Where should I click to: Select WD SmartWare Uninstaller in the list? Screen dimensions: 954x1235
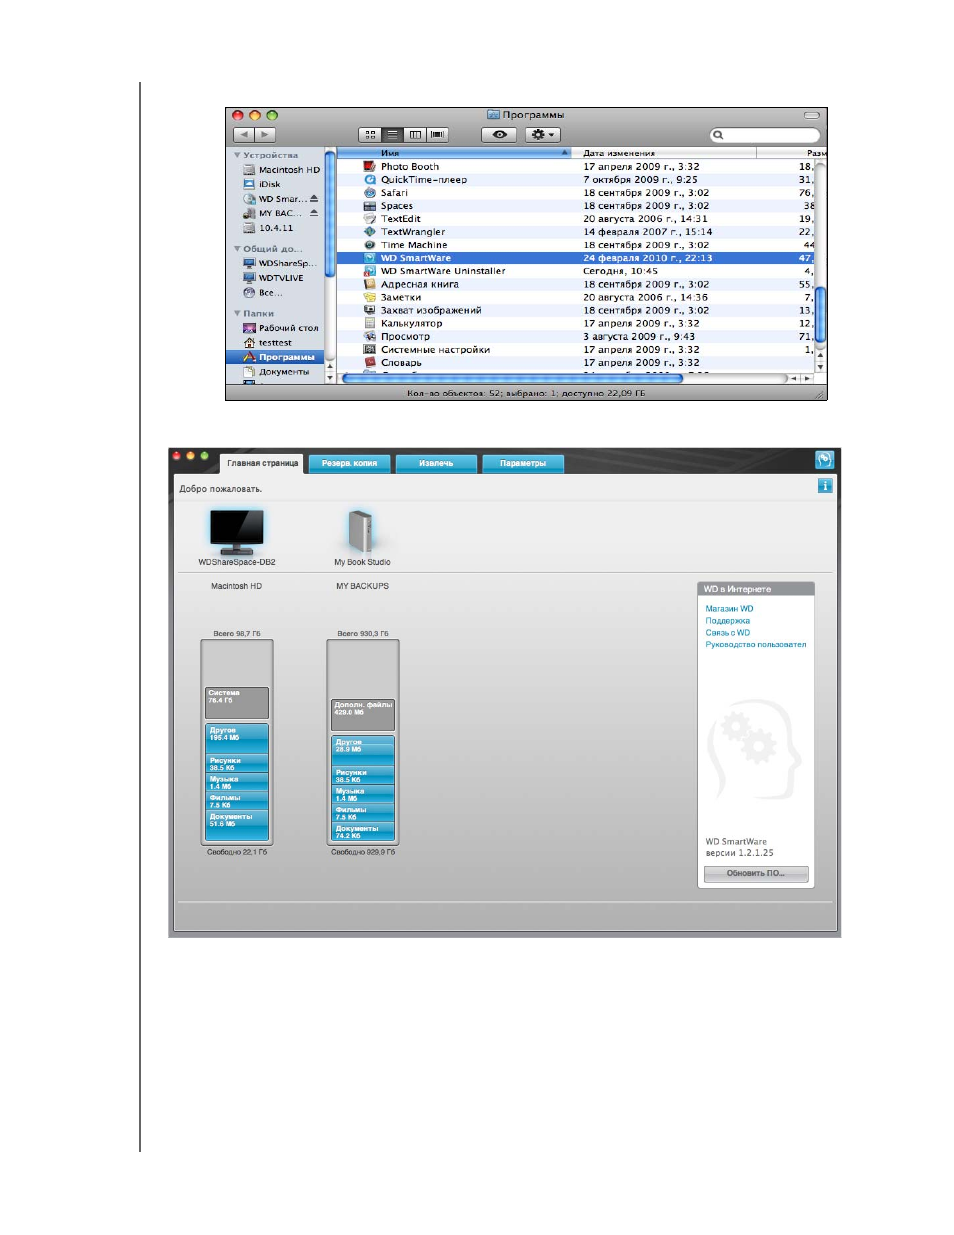coord(576,271)
